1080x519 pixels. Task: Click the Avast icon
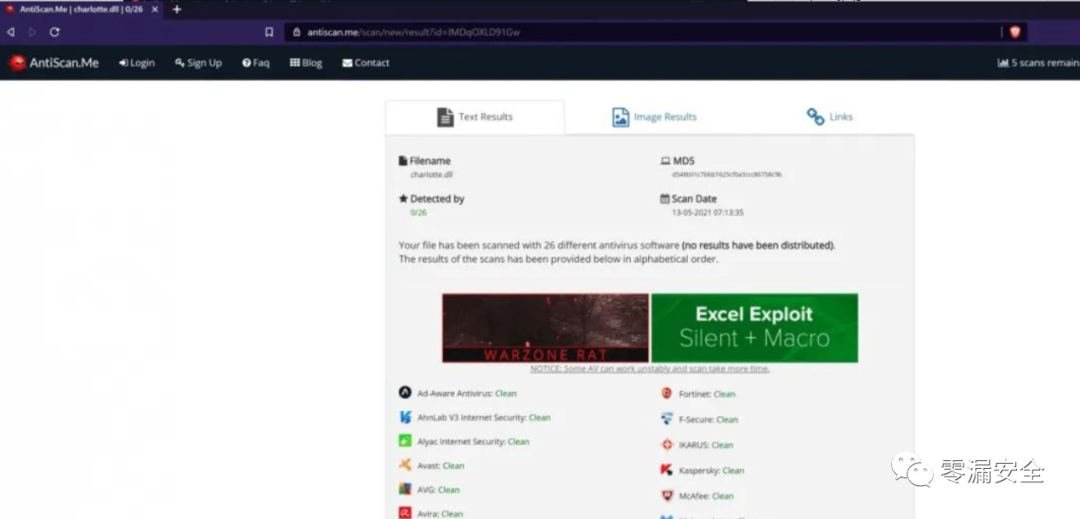coord(405,465)
